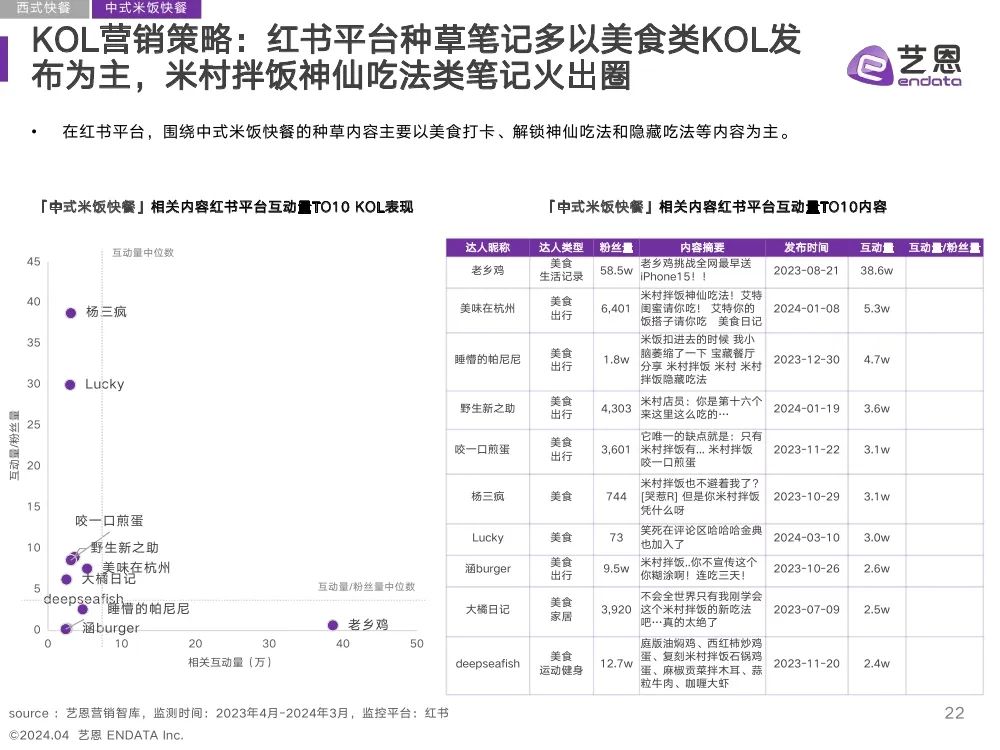Click the 内容摘要 column header
This screenshot has height=750, width=1000.
[702, 247]
